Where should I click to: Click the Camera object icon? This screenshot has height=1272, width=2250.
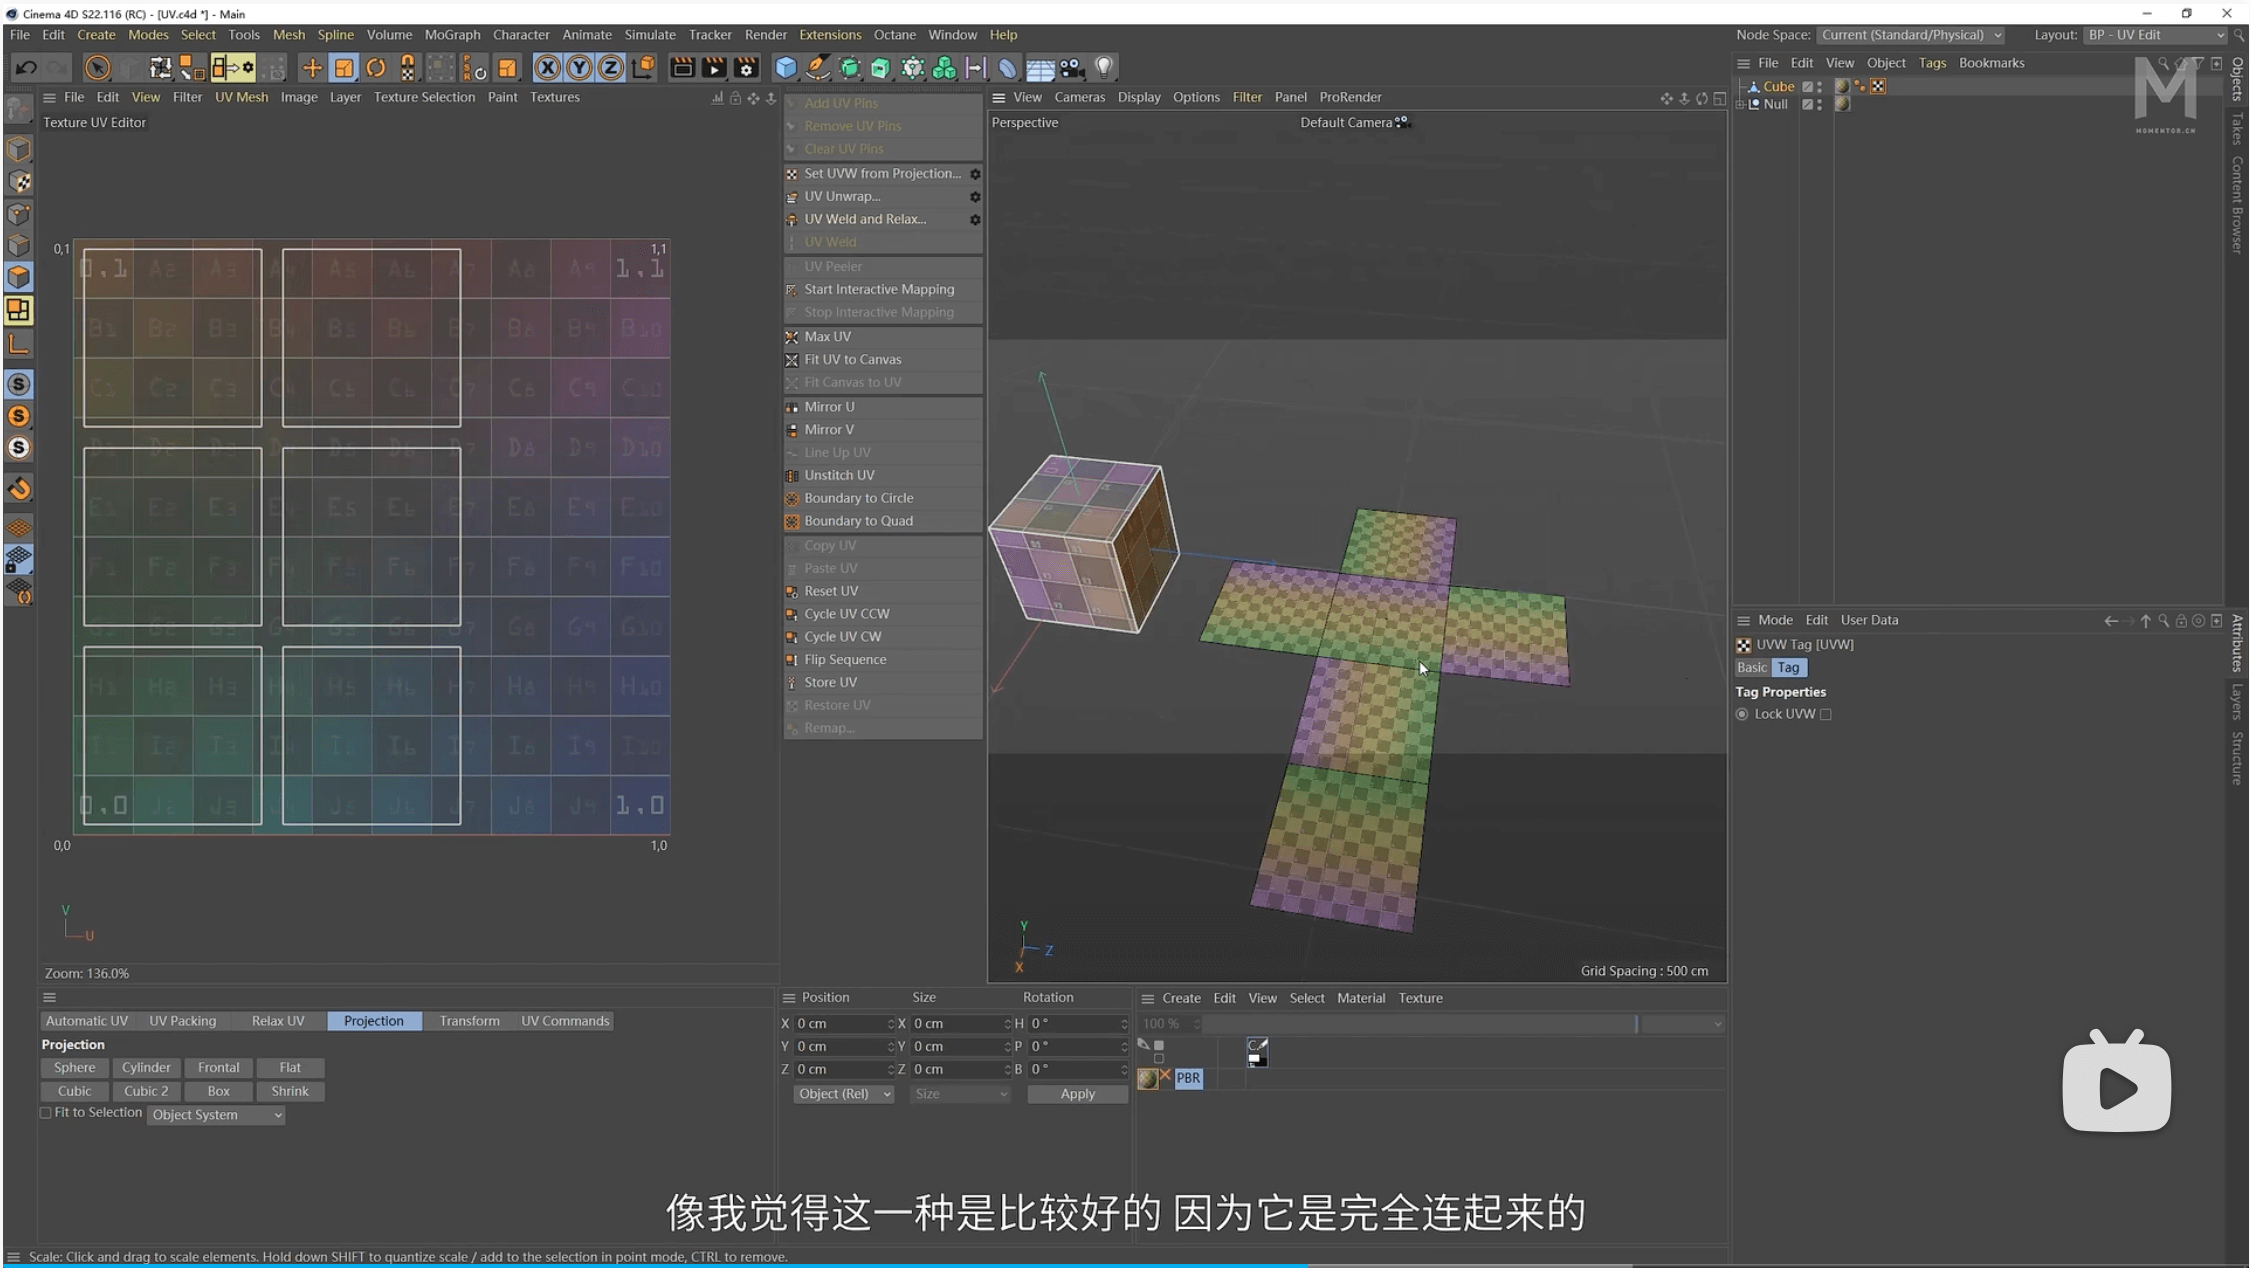1072,68
